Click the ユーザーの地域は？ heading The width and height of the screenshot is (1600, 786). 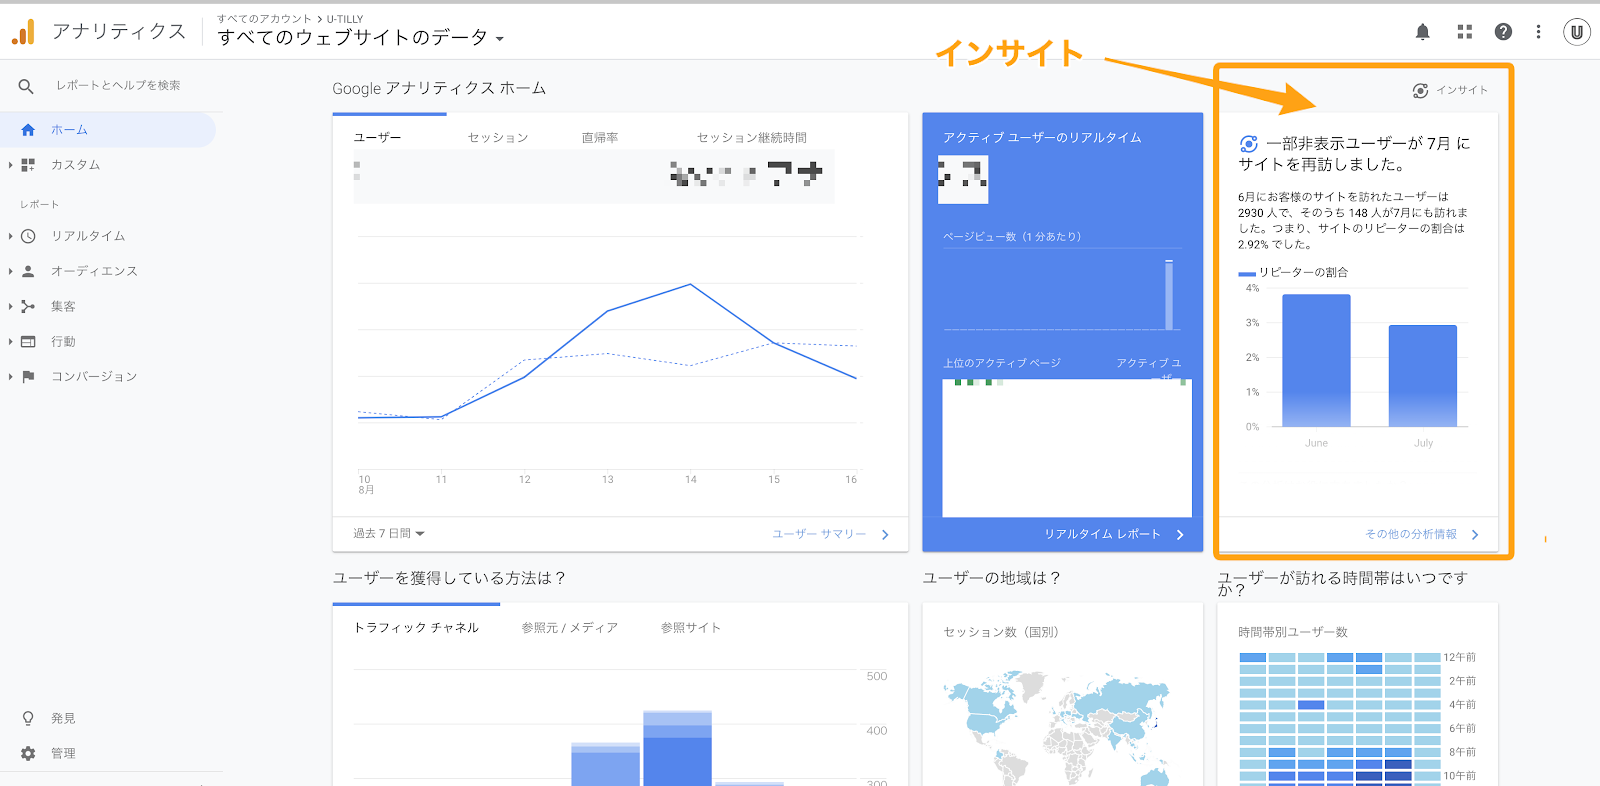[991, 578]
